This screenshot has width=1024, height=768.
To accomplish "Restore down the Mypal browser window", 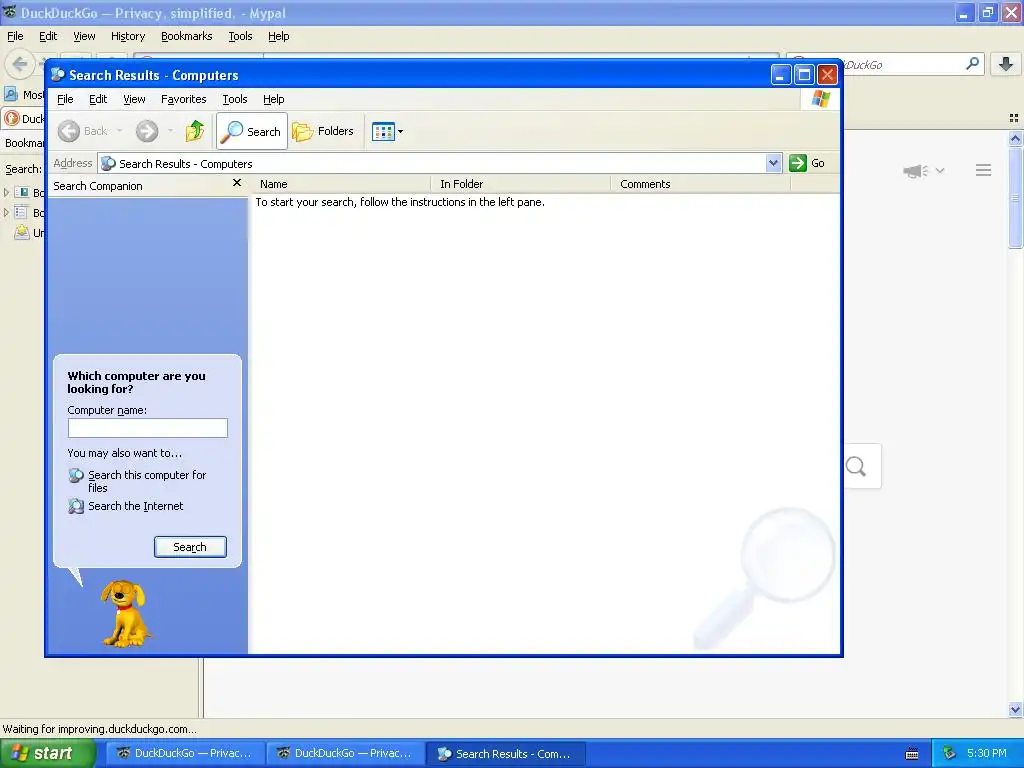I will click(988, 12).
